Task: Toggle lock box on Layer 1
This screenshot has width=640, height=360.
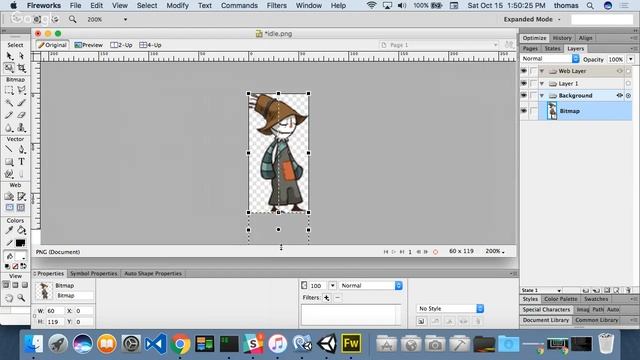Action: click(533, 83)
